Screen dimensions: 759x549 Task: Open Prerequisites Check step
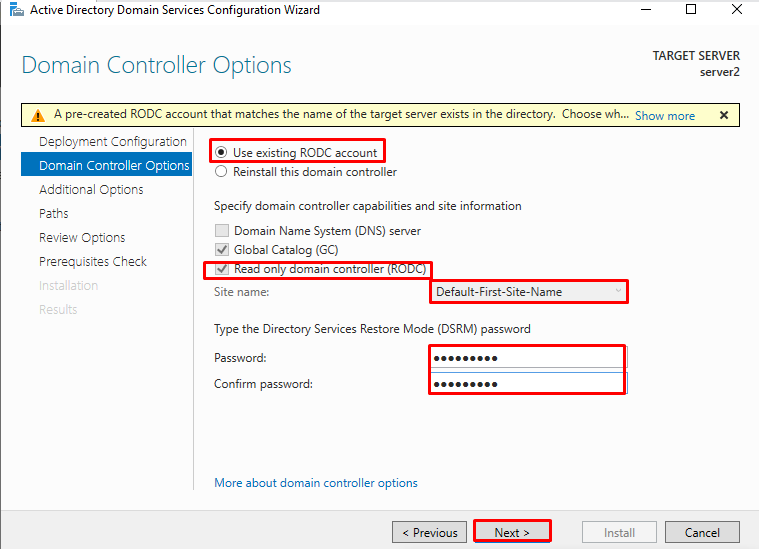93,261
